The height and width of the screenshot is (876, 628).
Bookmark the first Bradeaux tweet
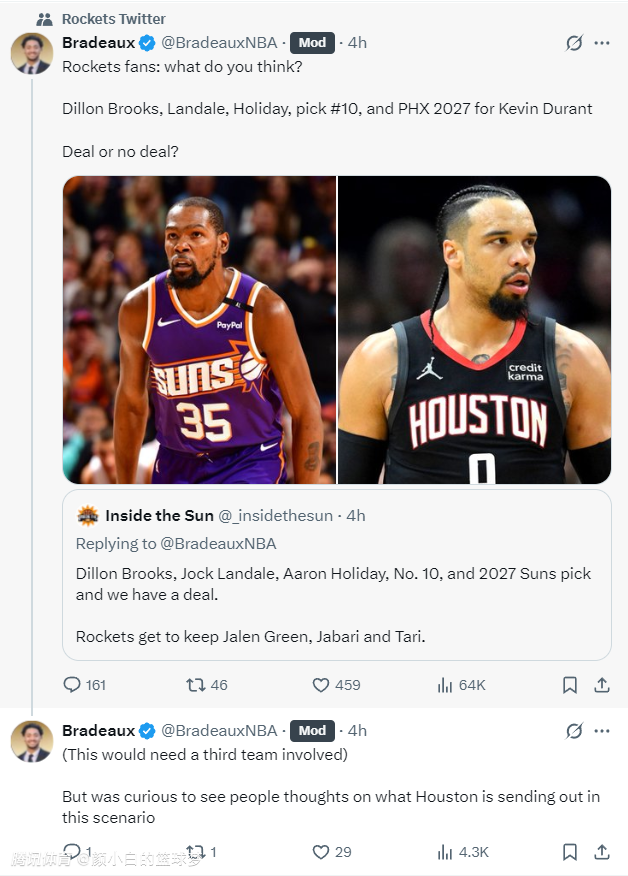(569, 685)
